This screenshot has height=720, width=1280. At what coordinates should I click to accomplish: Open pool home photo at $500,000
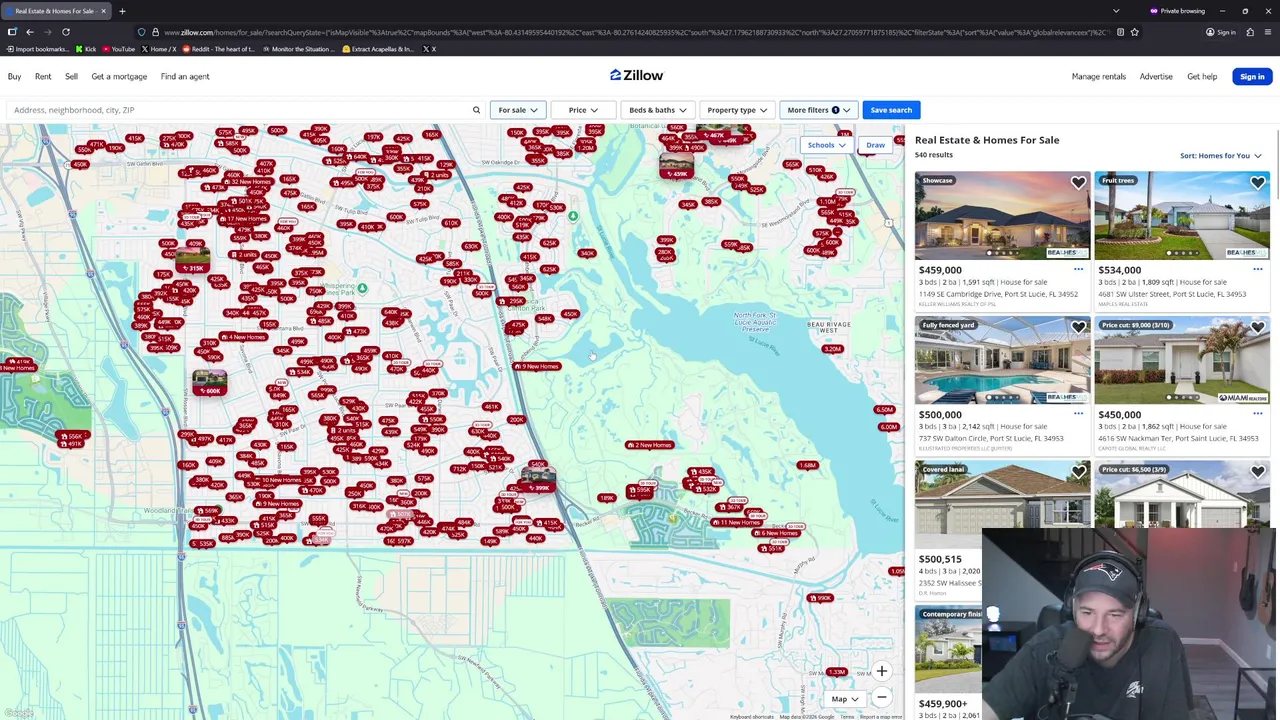pos(1002,360)
